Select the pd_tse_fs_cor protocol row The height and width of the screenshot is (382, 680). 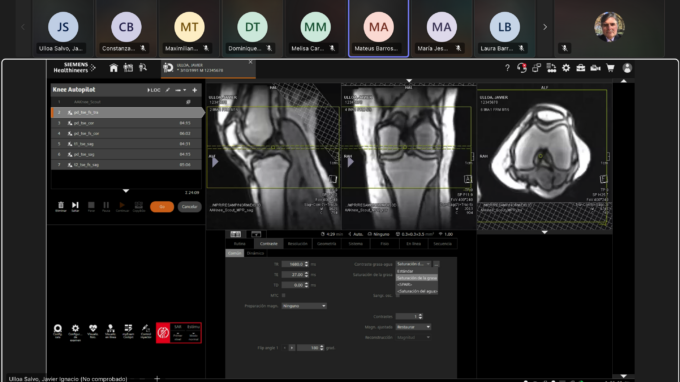click(x=126, y=134)
